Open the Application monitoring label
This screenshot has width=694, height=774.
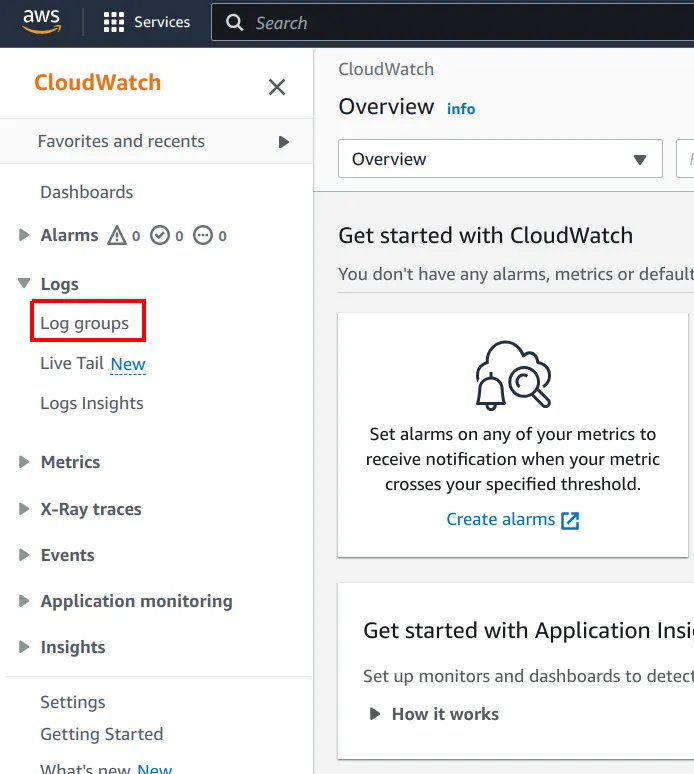(137, 601)
